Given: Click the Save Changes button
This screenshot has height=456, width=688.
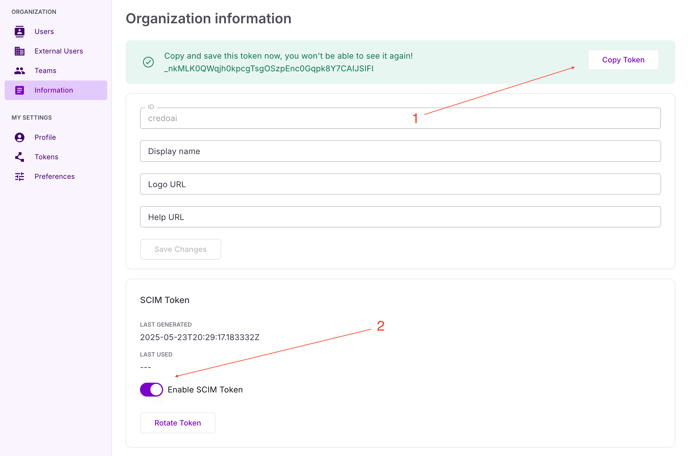Looking at the screenshot, I should 180,249.
